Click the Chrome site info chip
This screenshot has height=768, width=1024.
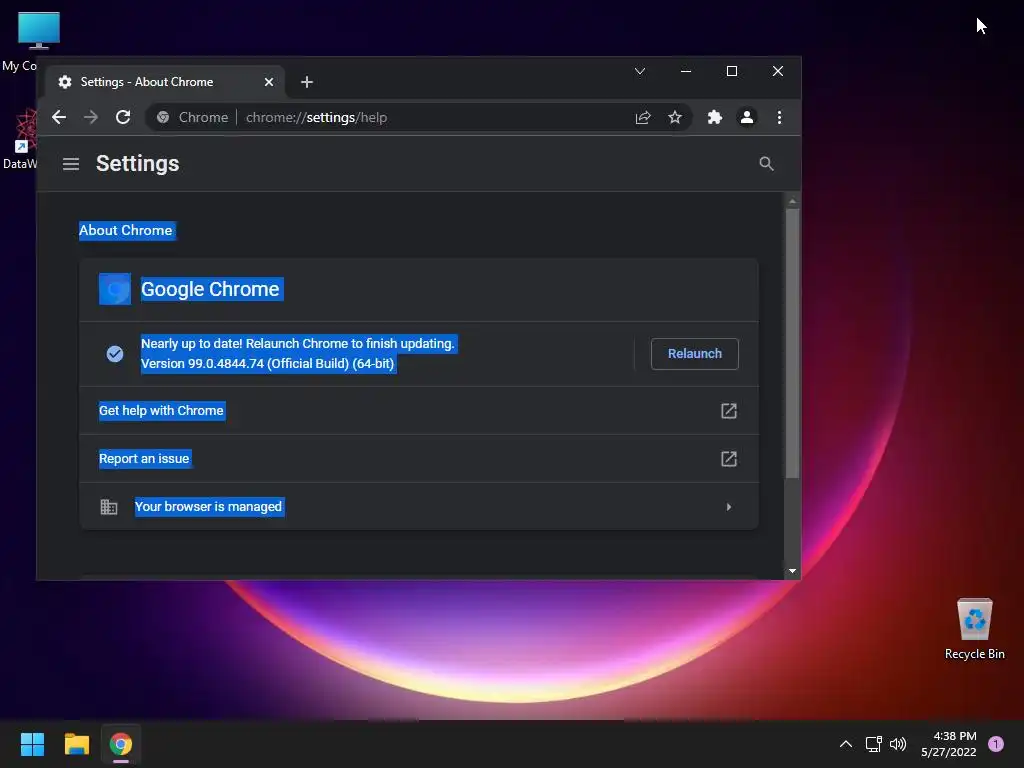(x=193, y=118)
